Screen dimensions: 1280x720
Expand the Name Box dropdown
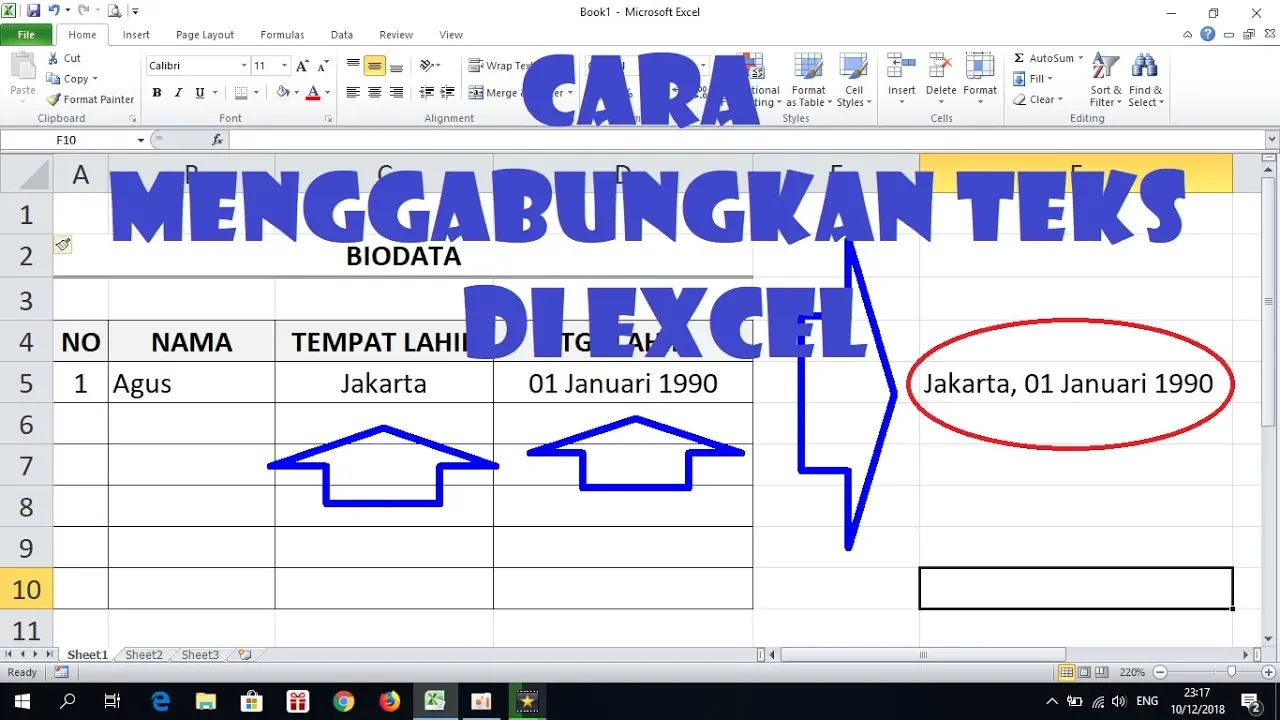[x=140, y=140]
